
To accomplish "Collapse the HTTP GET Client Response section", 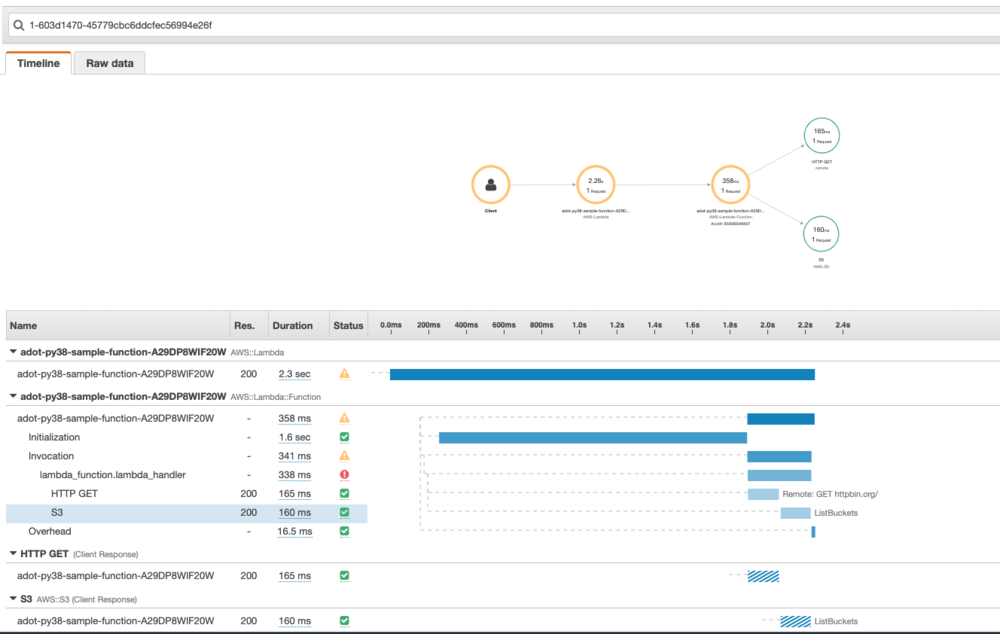I will 11,553.
